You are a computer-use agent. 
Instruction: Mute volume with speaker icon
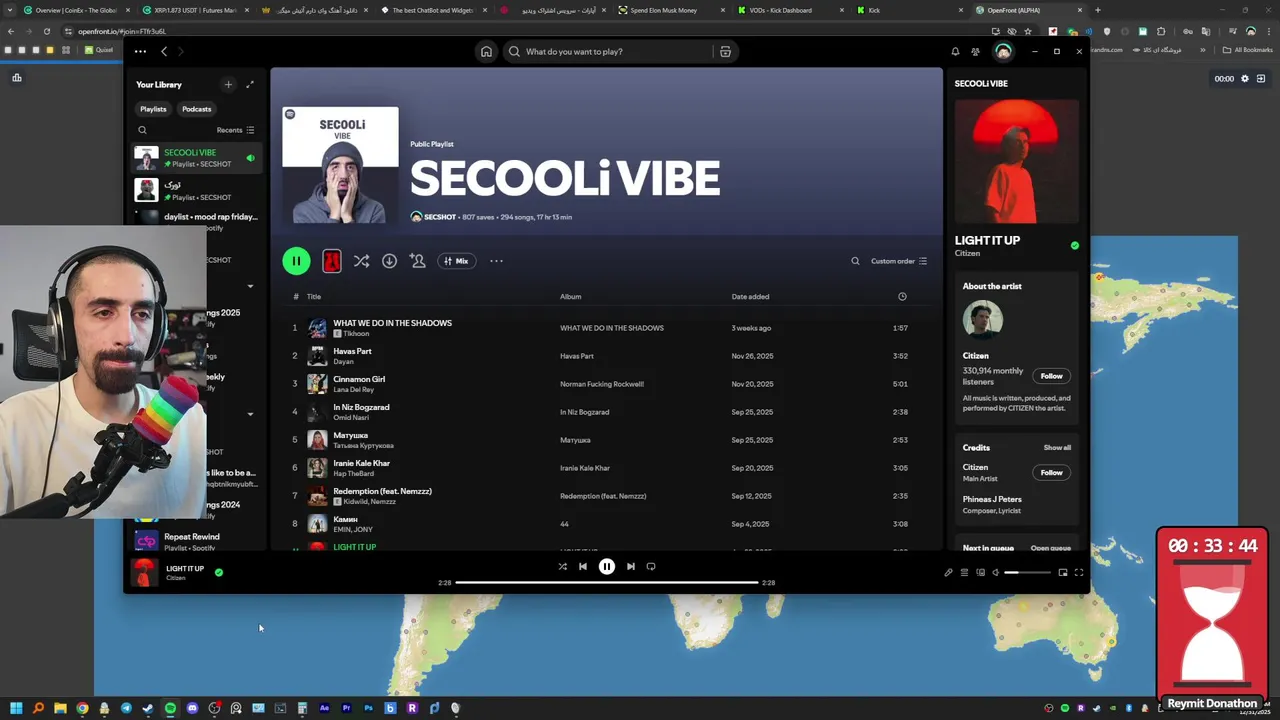pyautogui.click(x=995, y=573)
